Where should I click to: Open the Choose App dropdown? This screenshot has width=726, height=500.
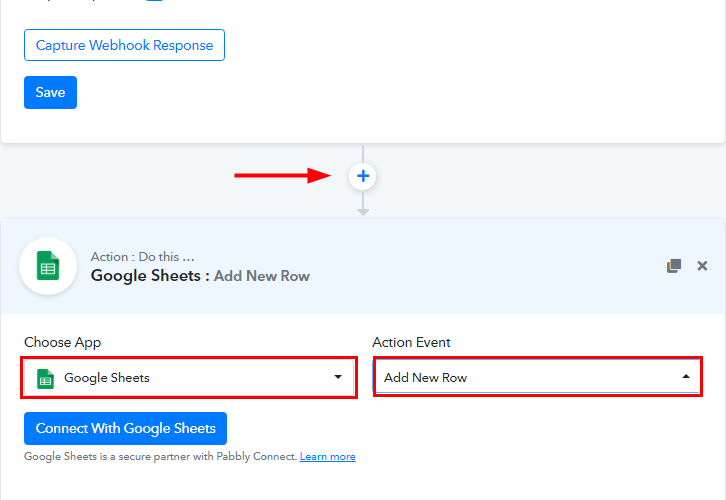click(x=189, y=377)
